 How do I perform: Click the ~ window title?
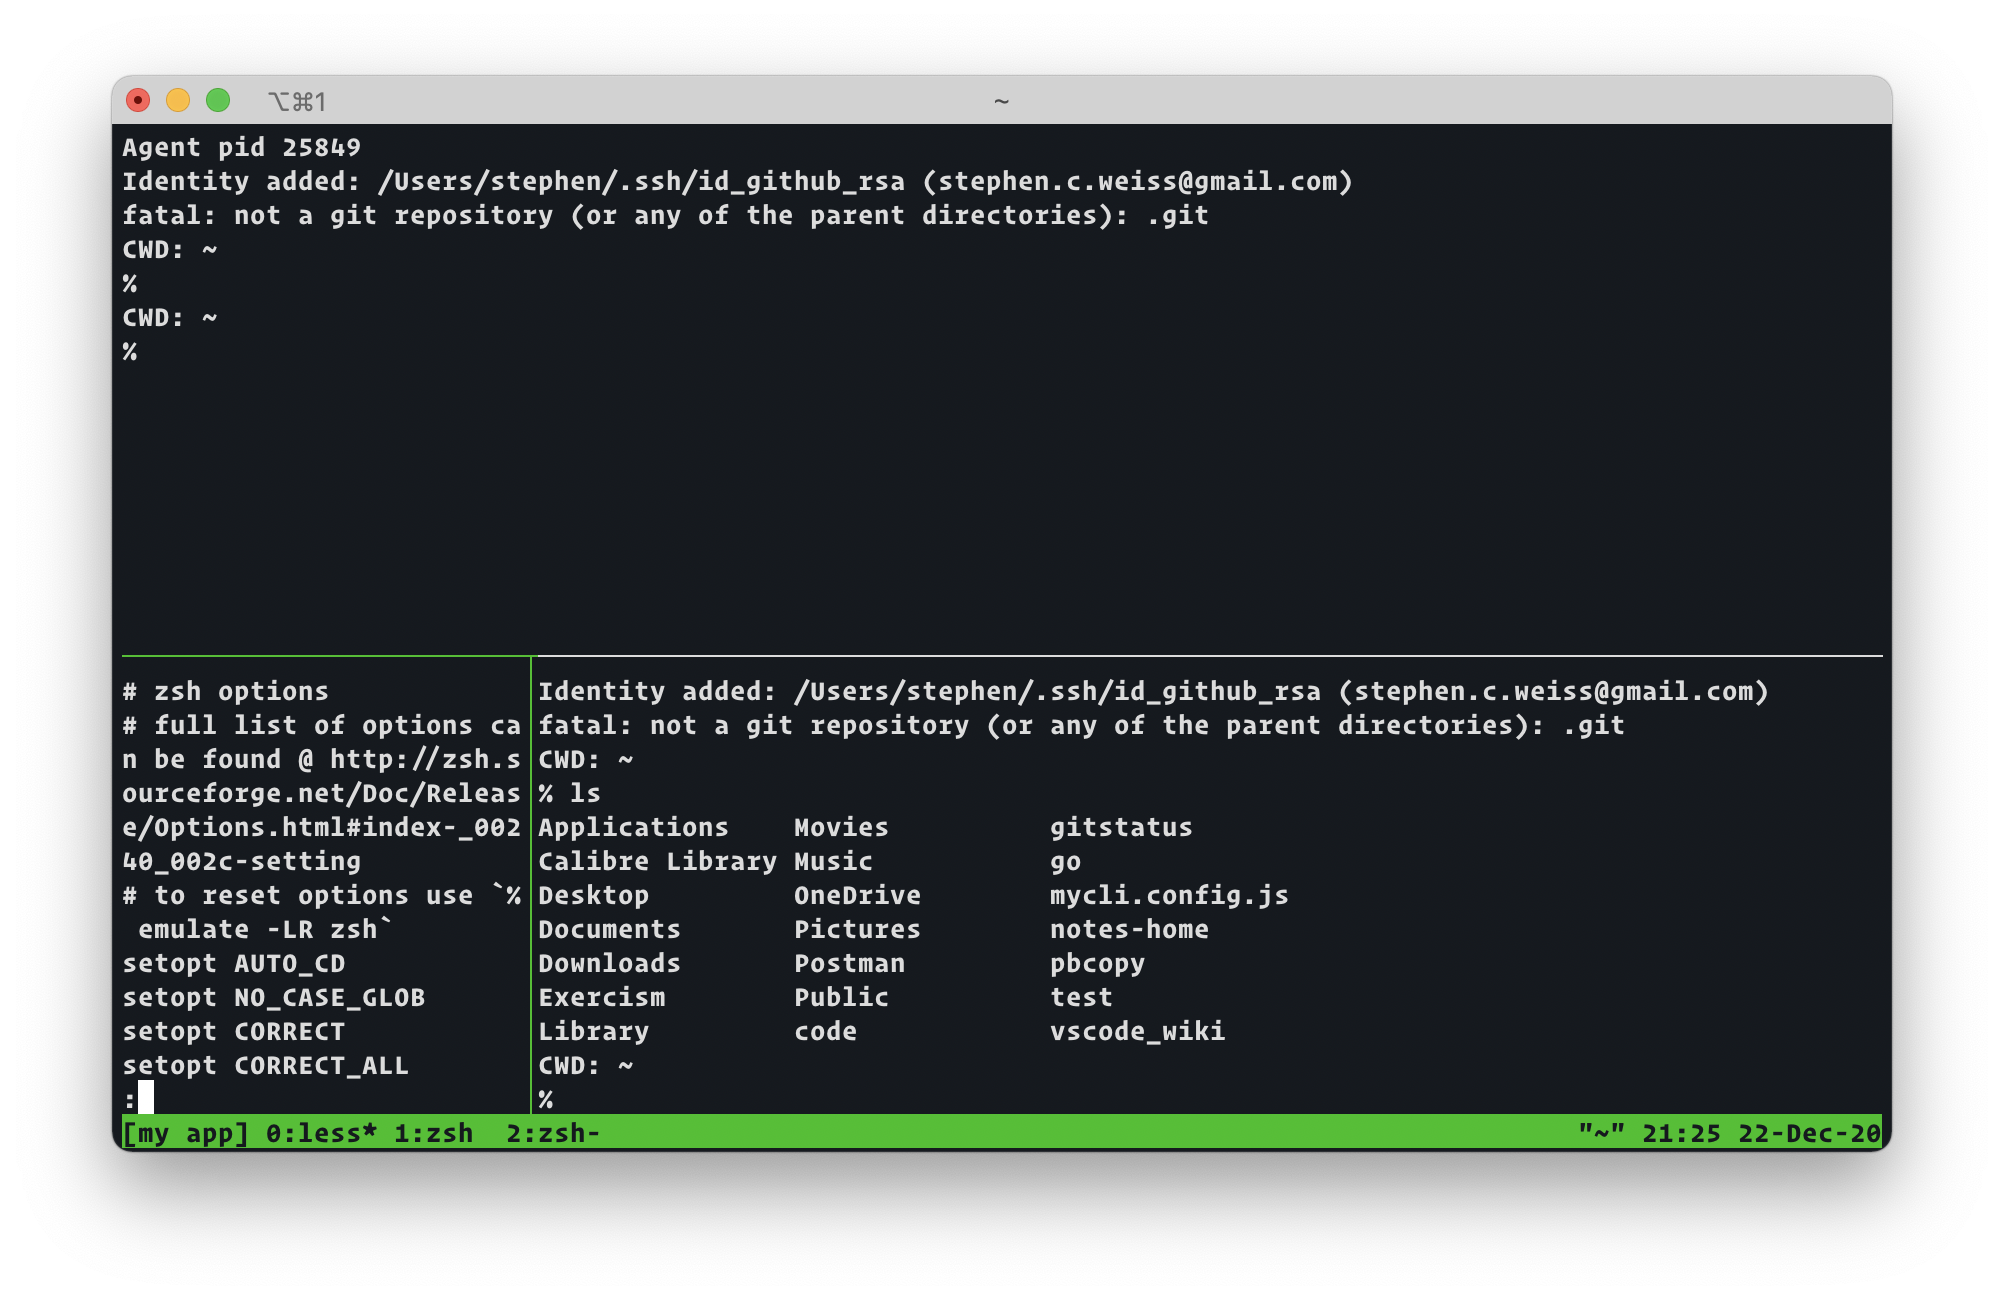[x=1001, y=101]
